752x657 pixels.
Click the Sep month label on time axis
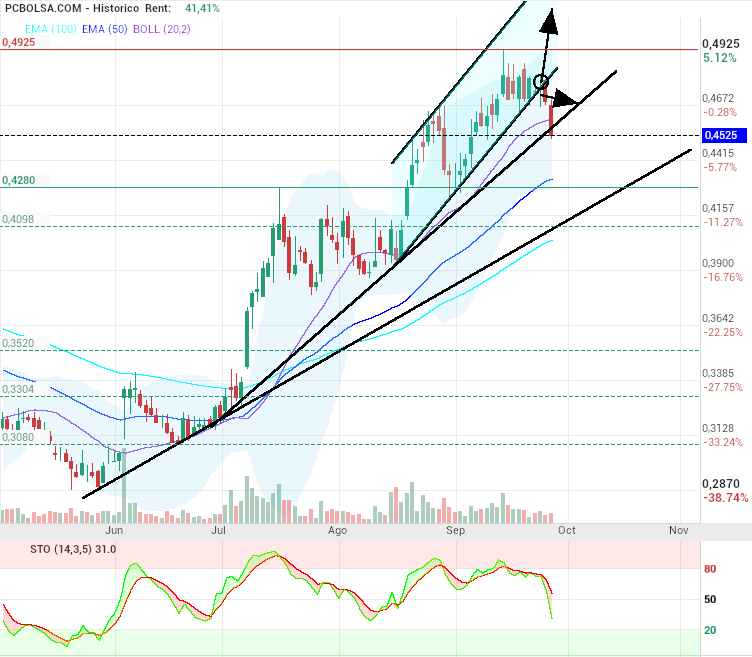456,530
